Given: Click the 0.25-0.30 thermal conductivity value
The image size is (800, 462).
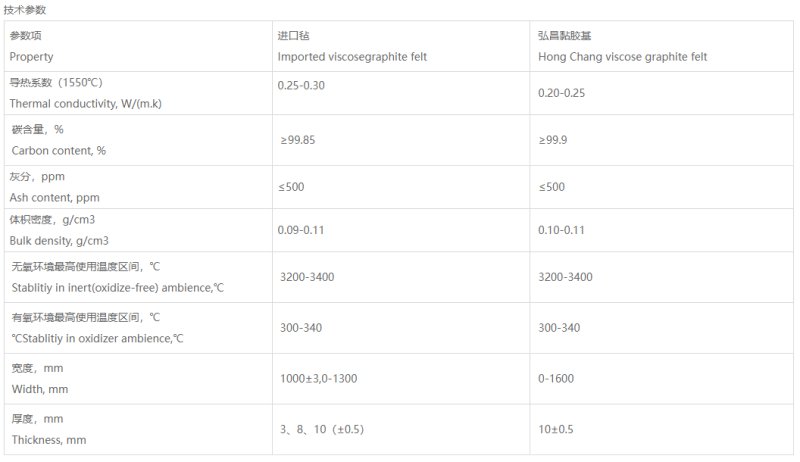Looking at the screenshot, I should pyautogui.click(x=301, y=85).
